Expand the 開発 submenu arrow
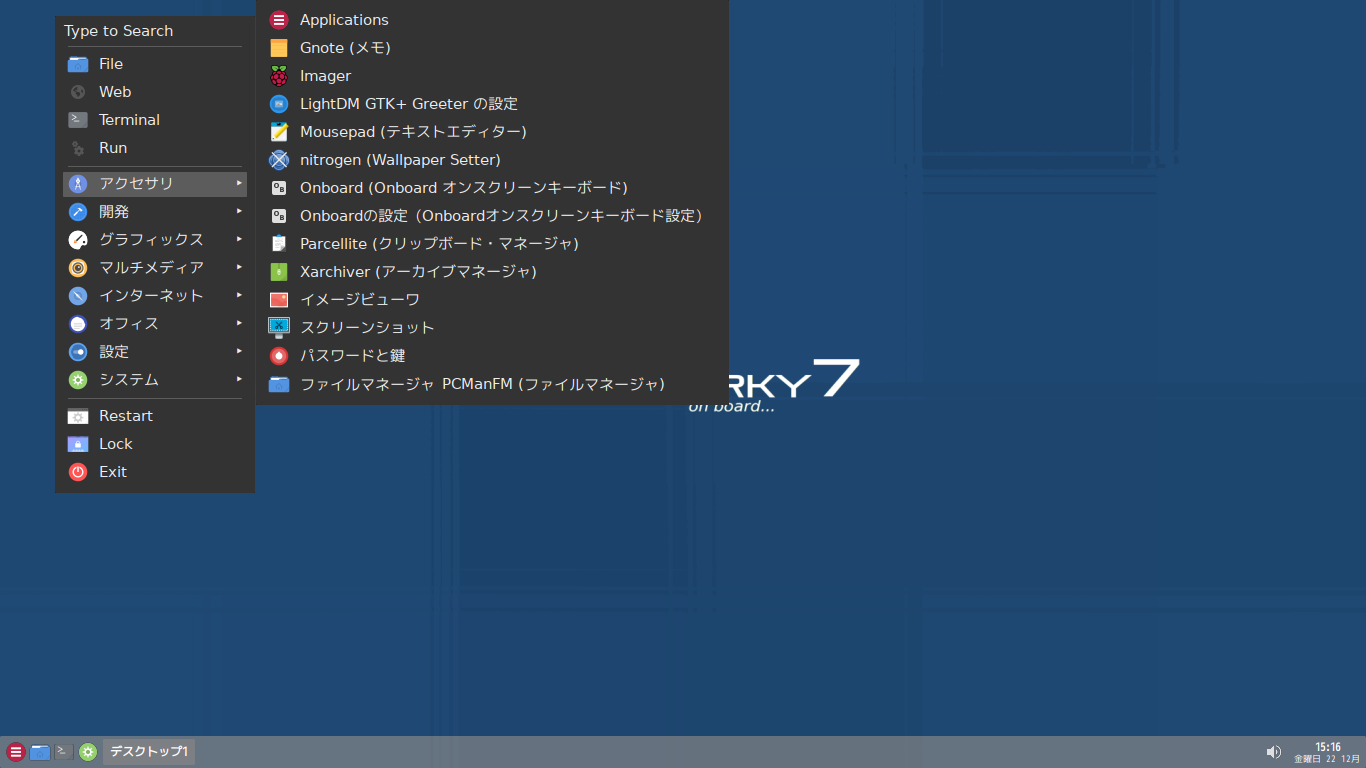This screenshot has height=768, width=1366. [239, 211]
